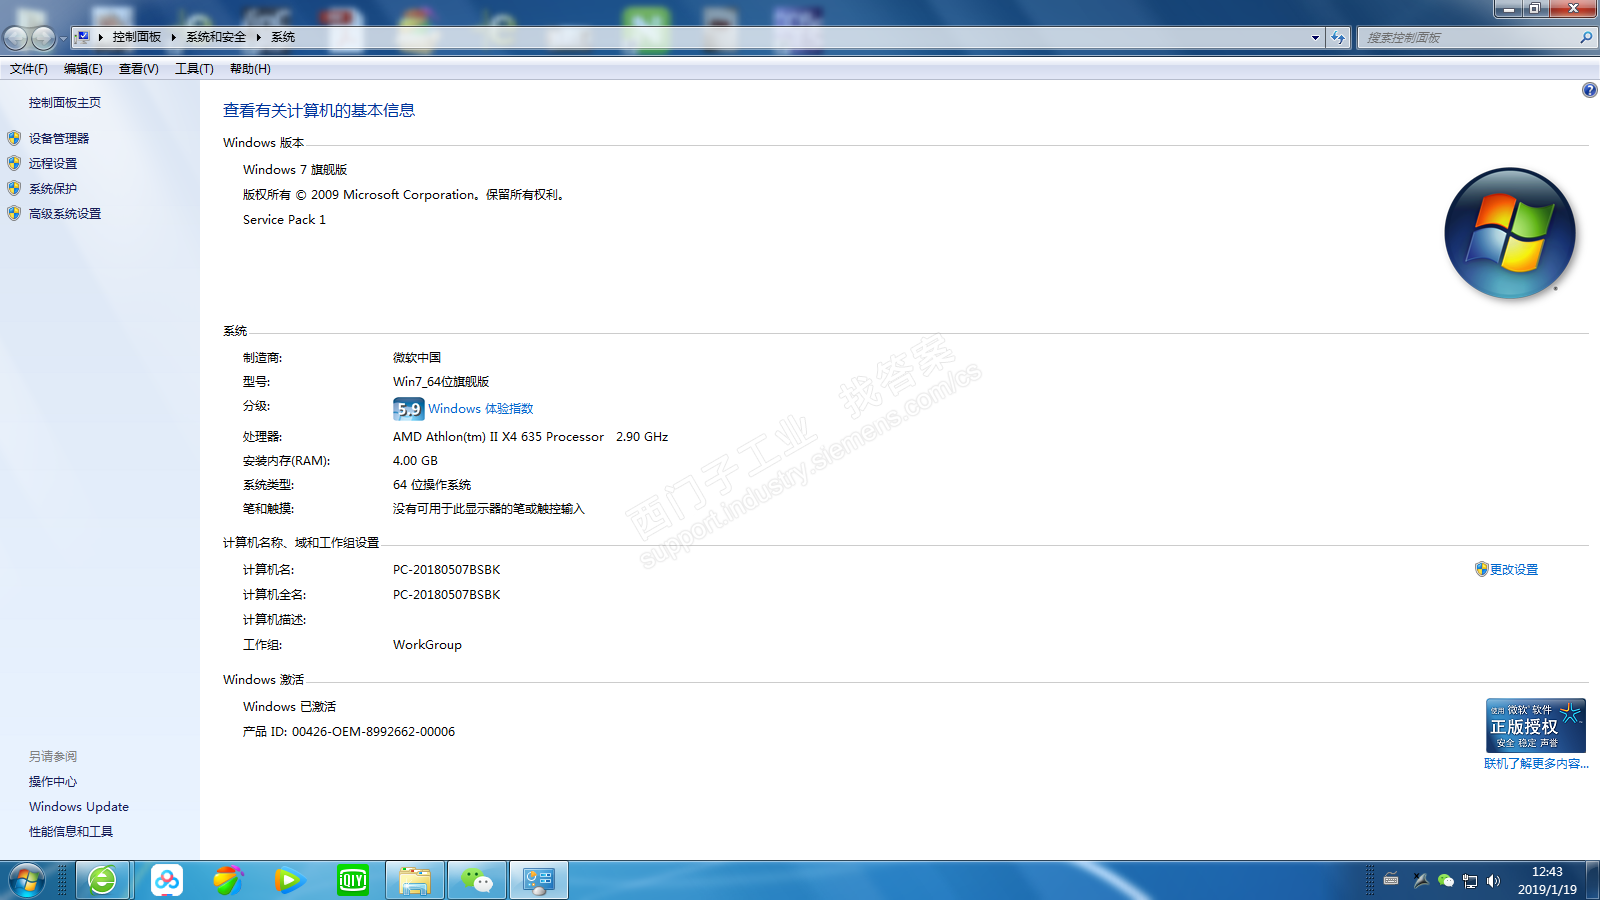
Task: Open 查看(V) menu
Action: 139,69
